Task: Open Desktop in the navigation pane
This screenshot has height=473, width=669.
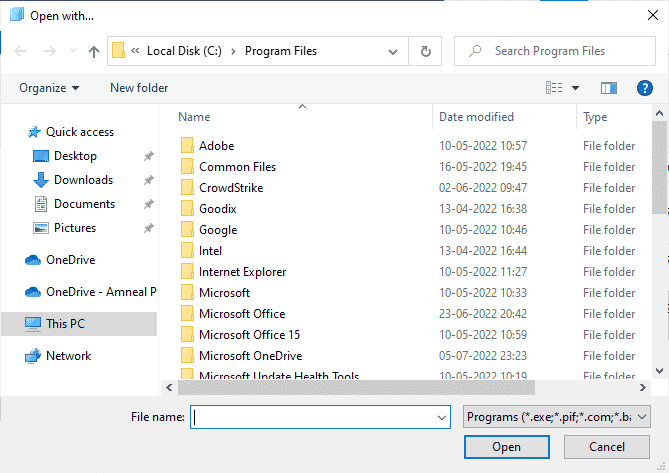Action: (75, 156)
